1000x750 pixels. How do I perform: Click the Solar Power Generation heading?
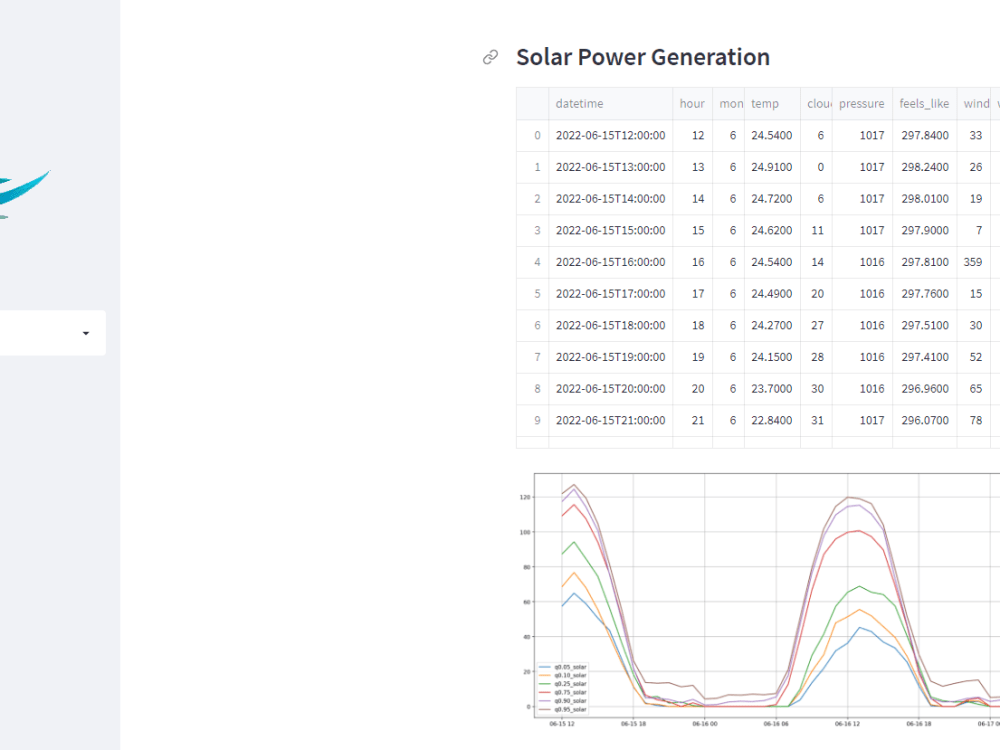pyautogui.click(x=643, y=57)
